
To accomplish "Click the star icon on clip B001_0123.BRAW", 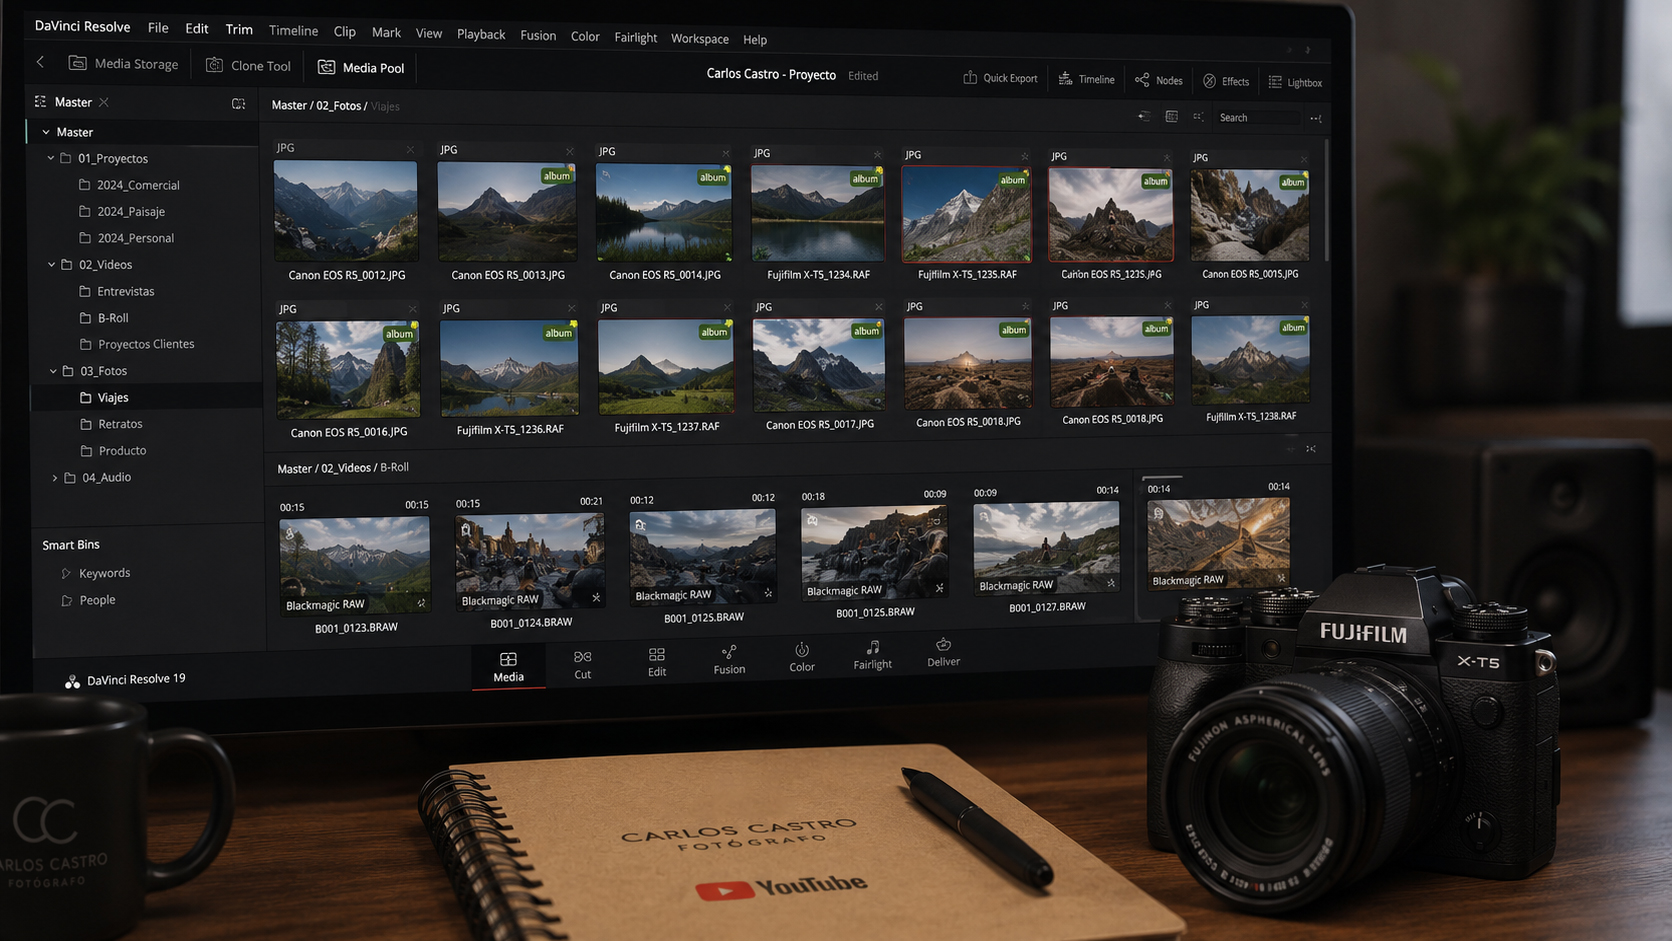I will [422, 603].
